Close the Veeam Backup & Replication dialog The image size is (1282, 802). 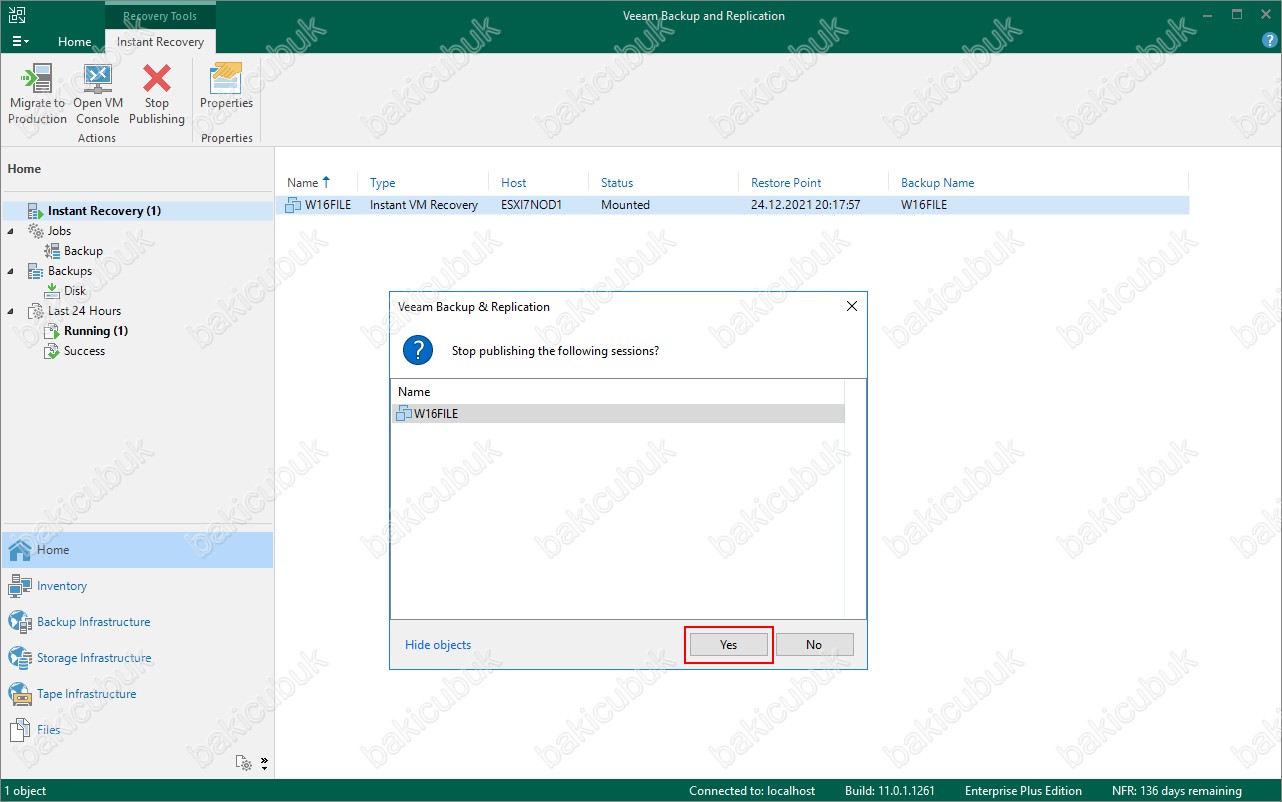[x=852, y=307]
